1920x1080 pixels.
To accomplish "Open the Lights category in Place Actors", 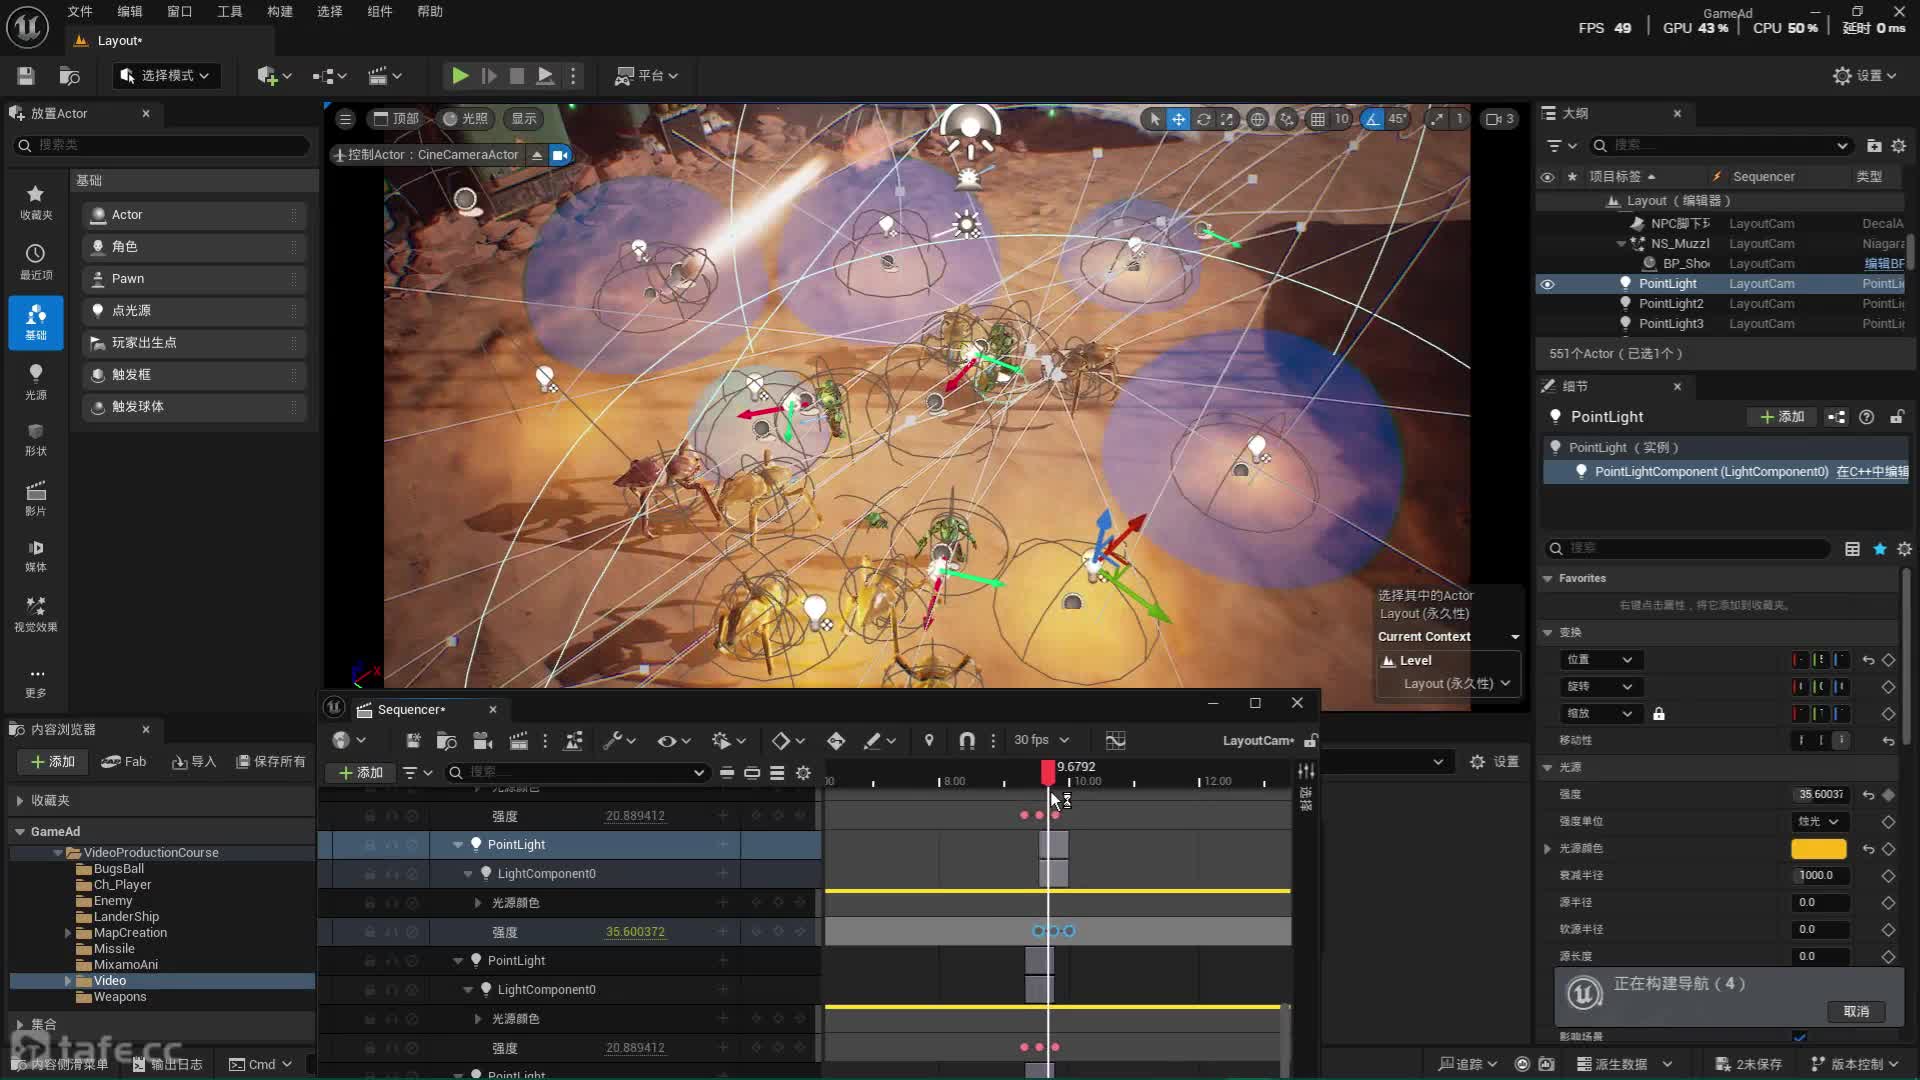I will 35,380.
